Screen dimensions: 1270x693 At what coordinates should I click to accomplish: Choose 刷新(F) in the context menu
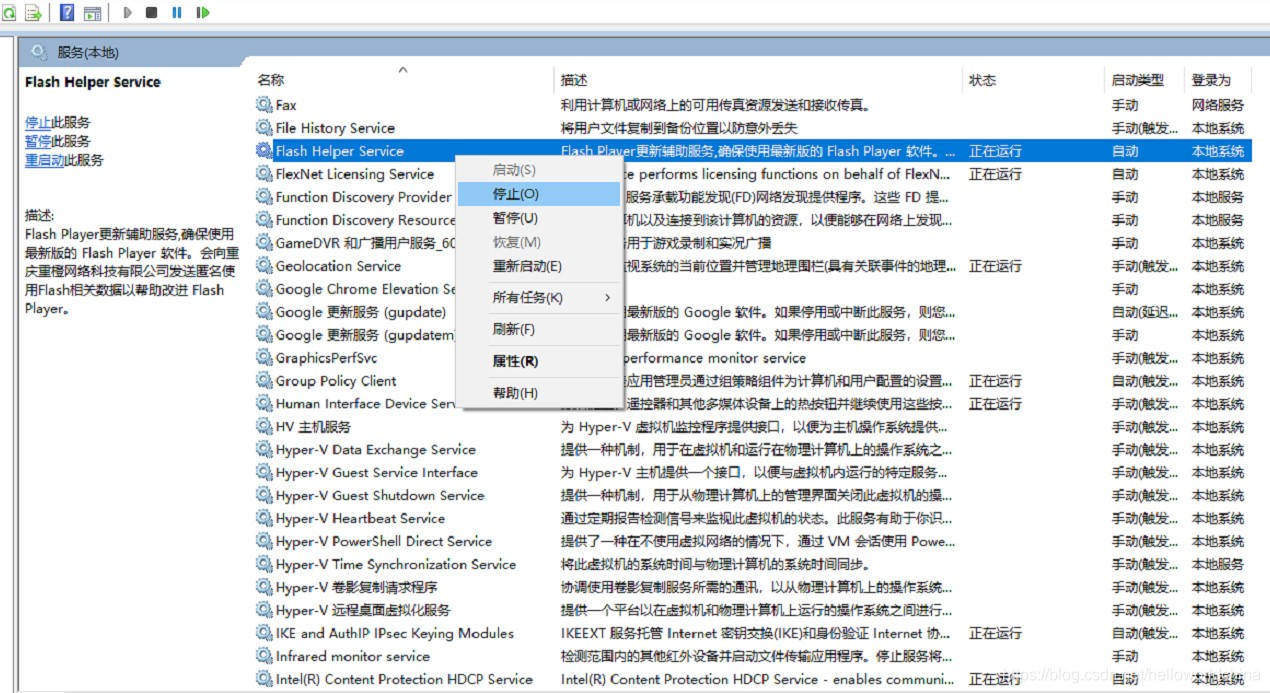[x=538, y=329]
